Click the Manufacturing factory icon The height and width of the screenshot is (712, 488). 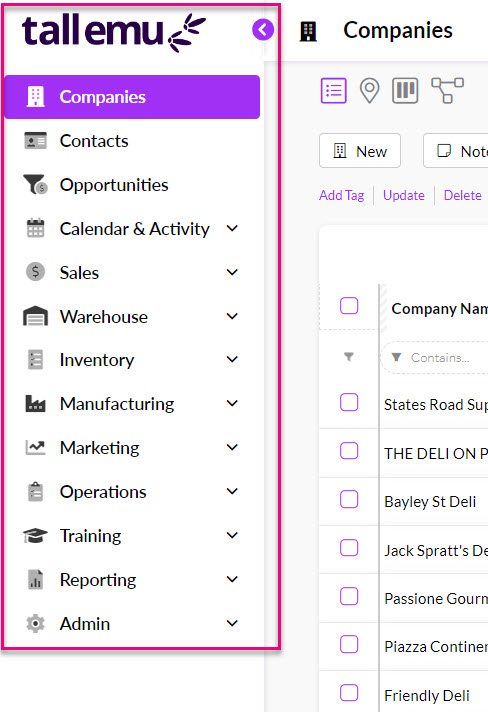coord(35,404)
